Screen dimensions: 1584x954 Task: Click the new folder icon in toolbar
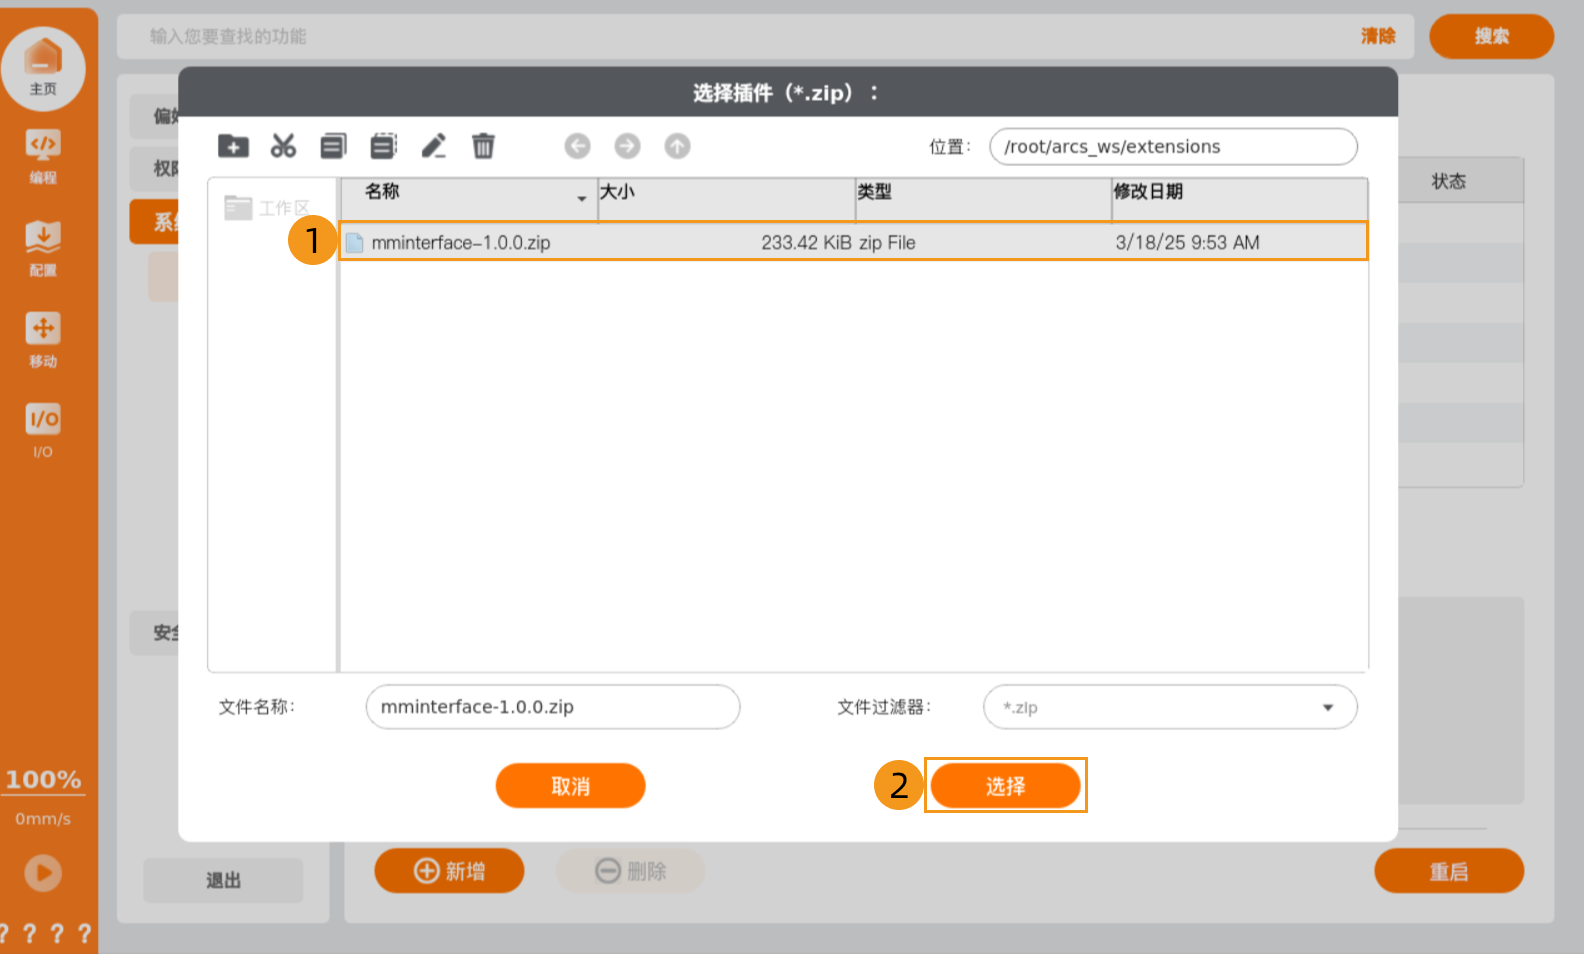pyautogui.click(x=233, y=146)
